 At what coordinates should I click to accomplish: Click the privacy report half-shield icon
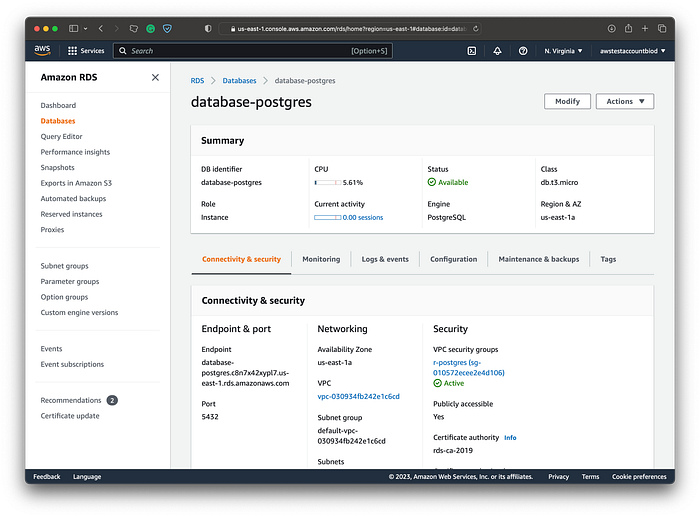point(208,29)
